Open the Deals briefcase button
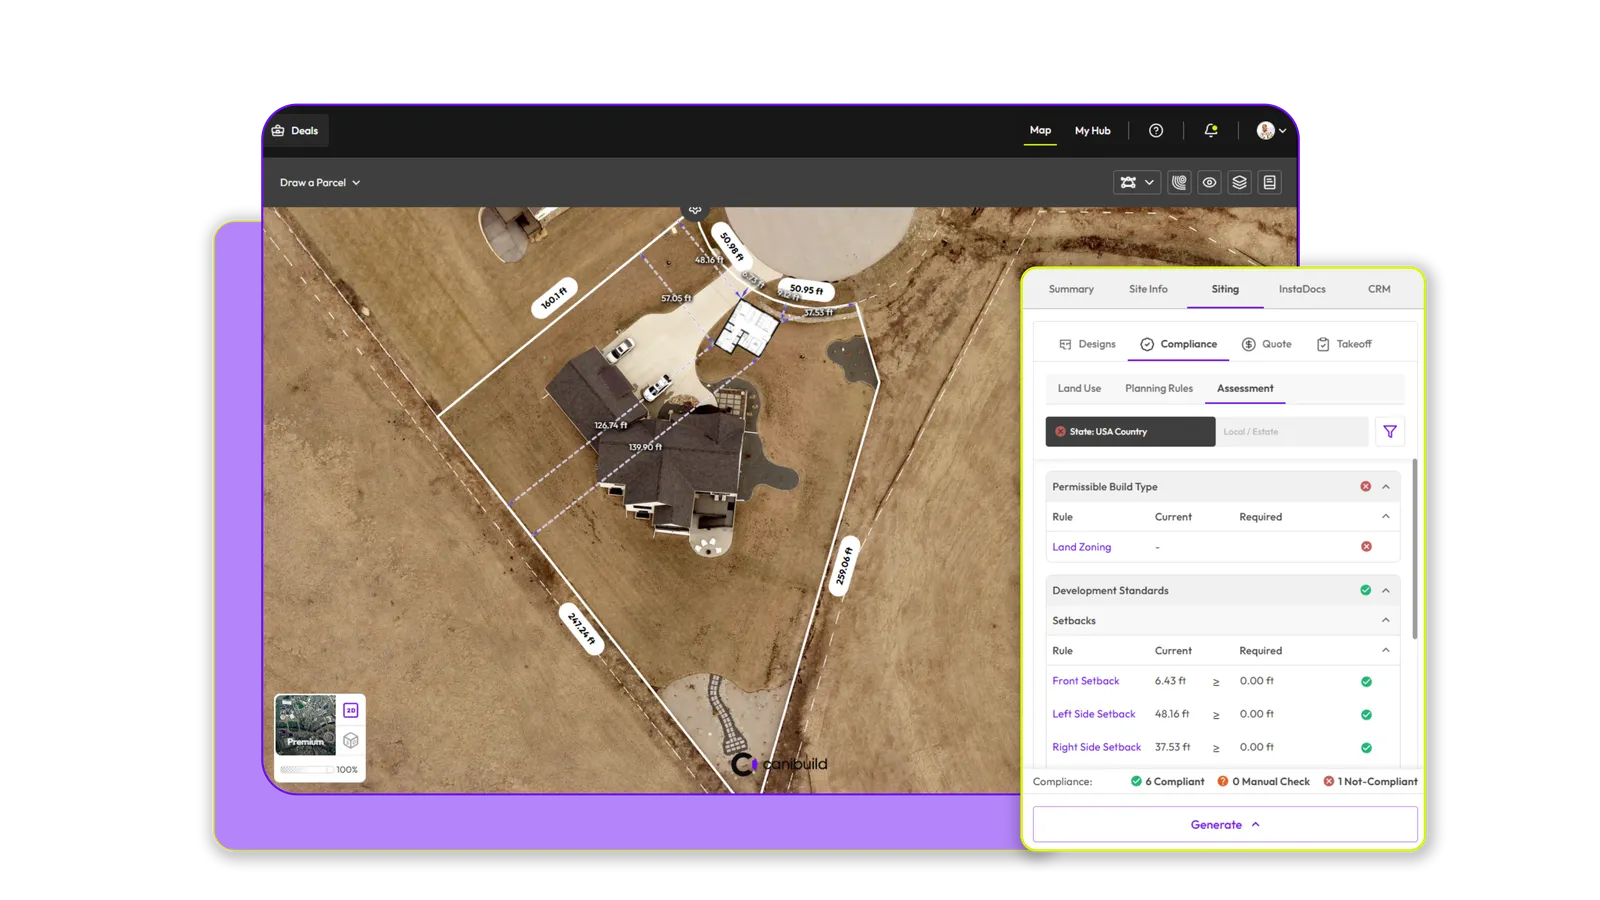Image resolution: width=1600 pixels, height=900 pixels. click(x=295, y=131)
